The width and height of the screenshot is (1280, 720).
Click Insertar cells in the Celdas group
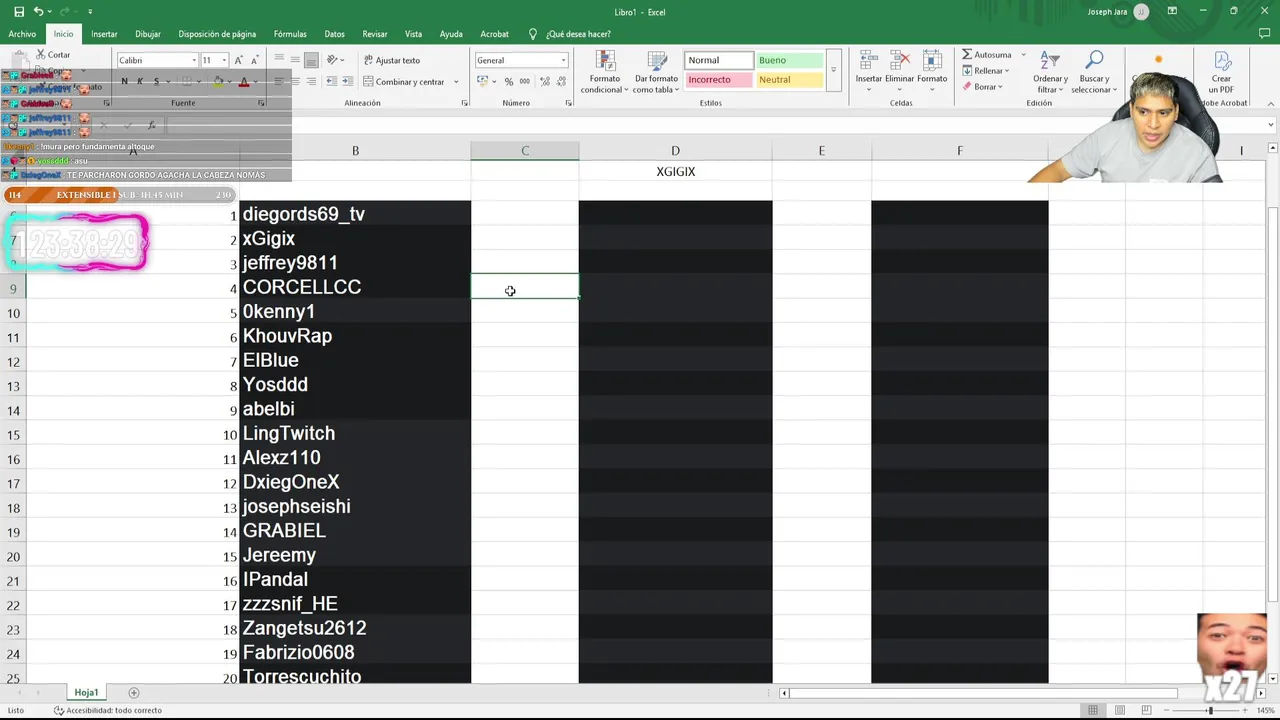[x=868, y=70]
